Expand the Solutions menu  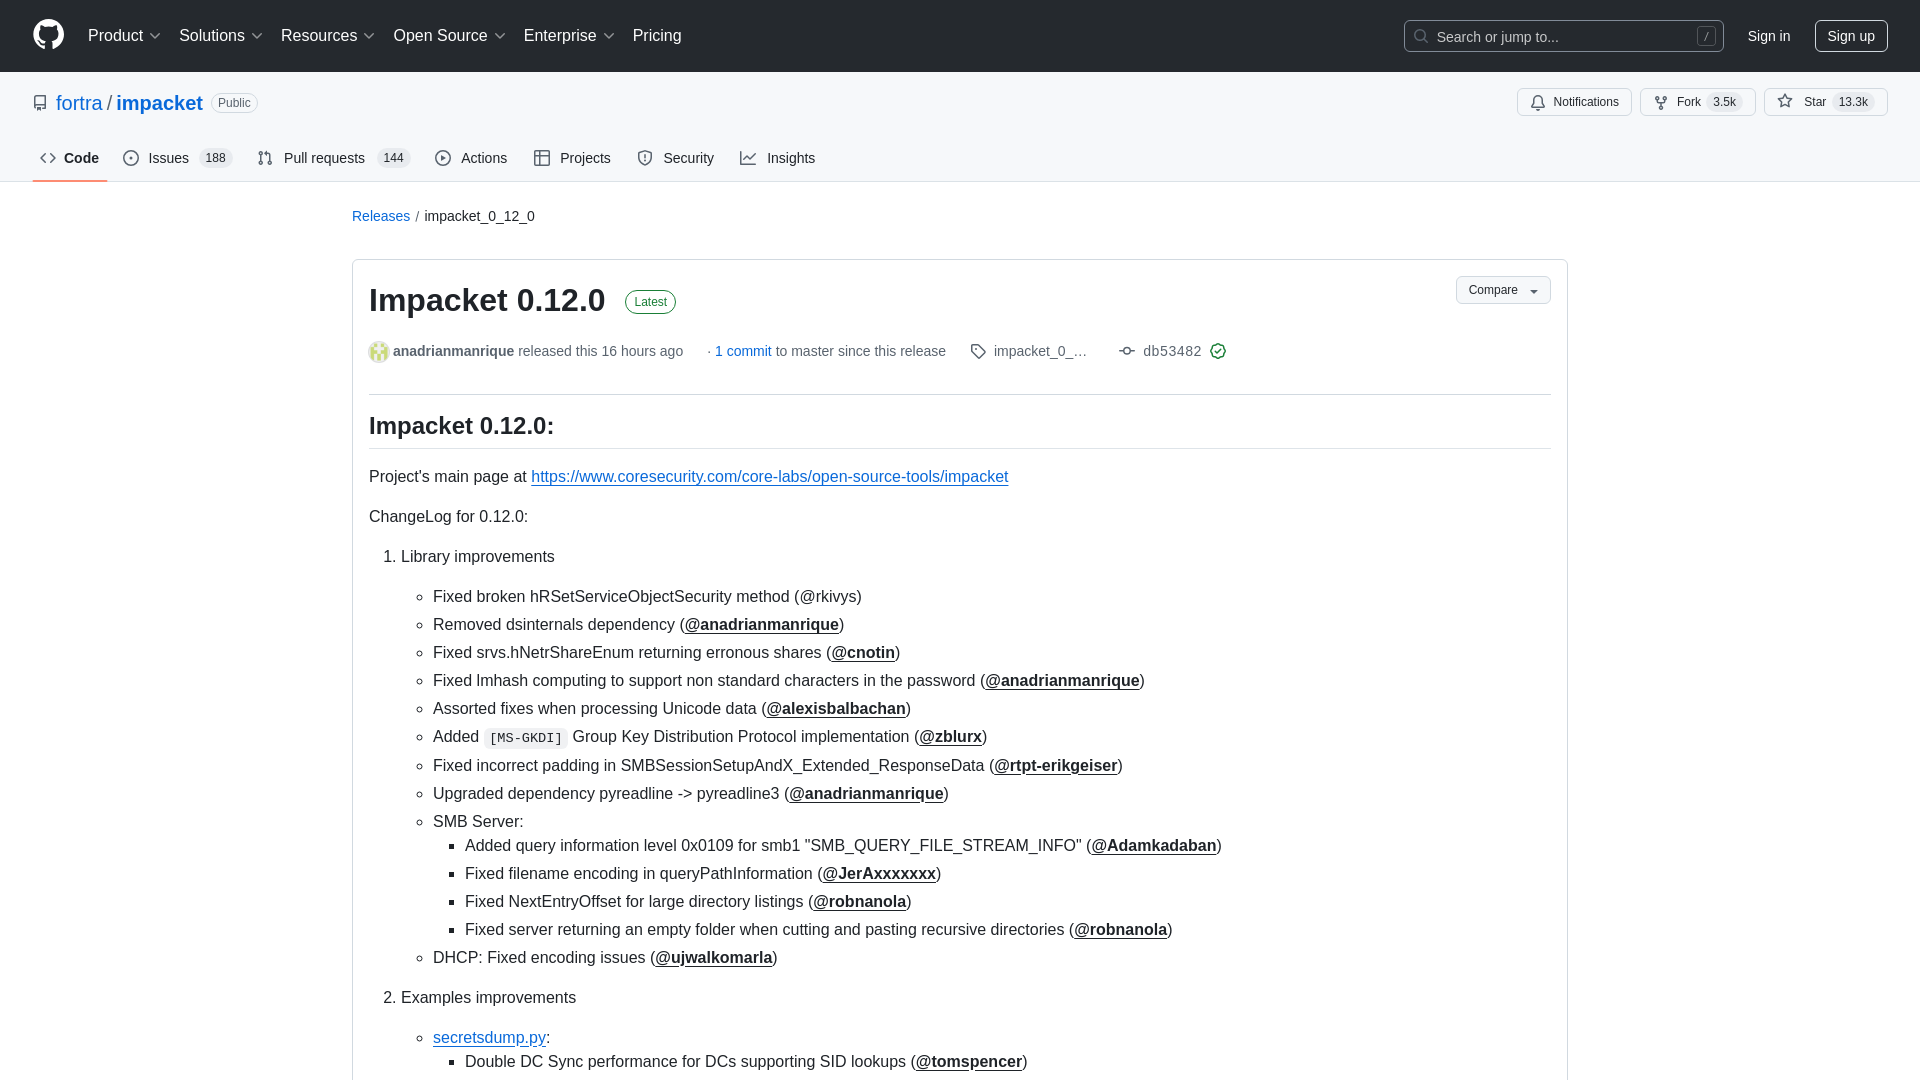(x=221, y=36)
